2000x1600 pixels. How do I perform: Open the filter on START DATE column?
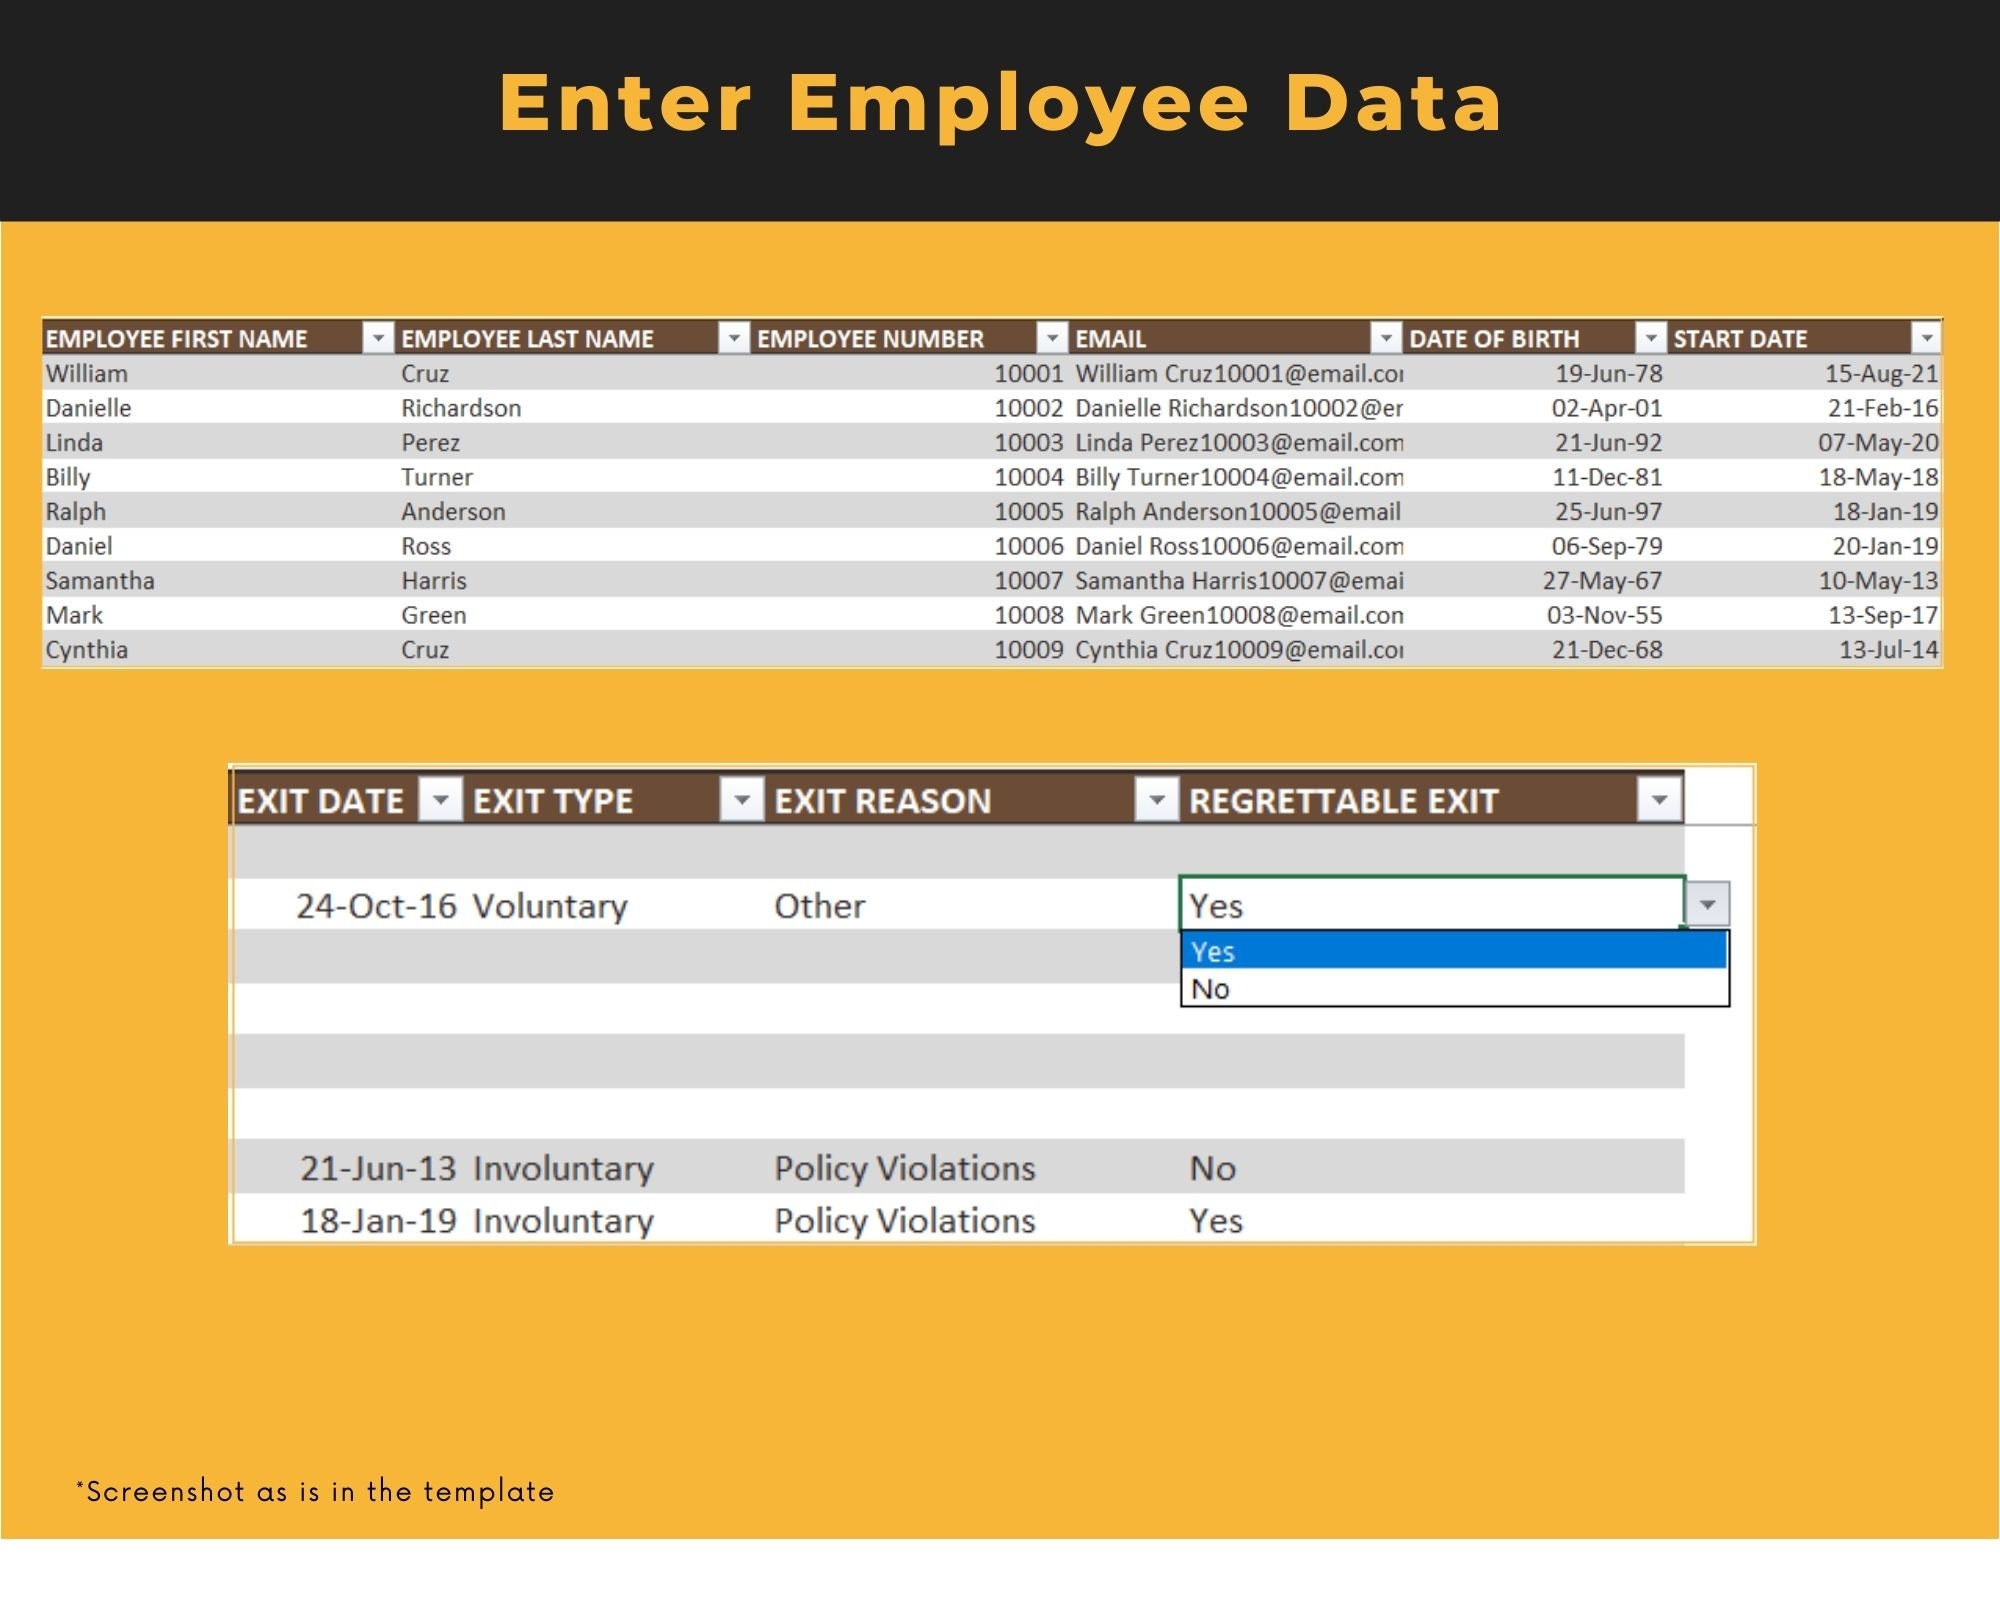[1925, 338]
